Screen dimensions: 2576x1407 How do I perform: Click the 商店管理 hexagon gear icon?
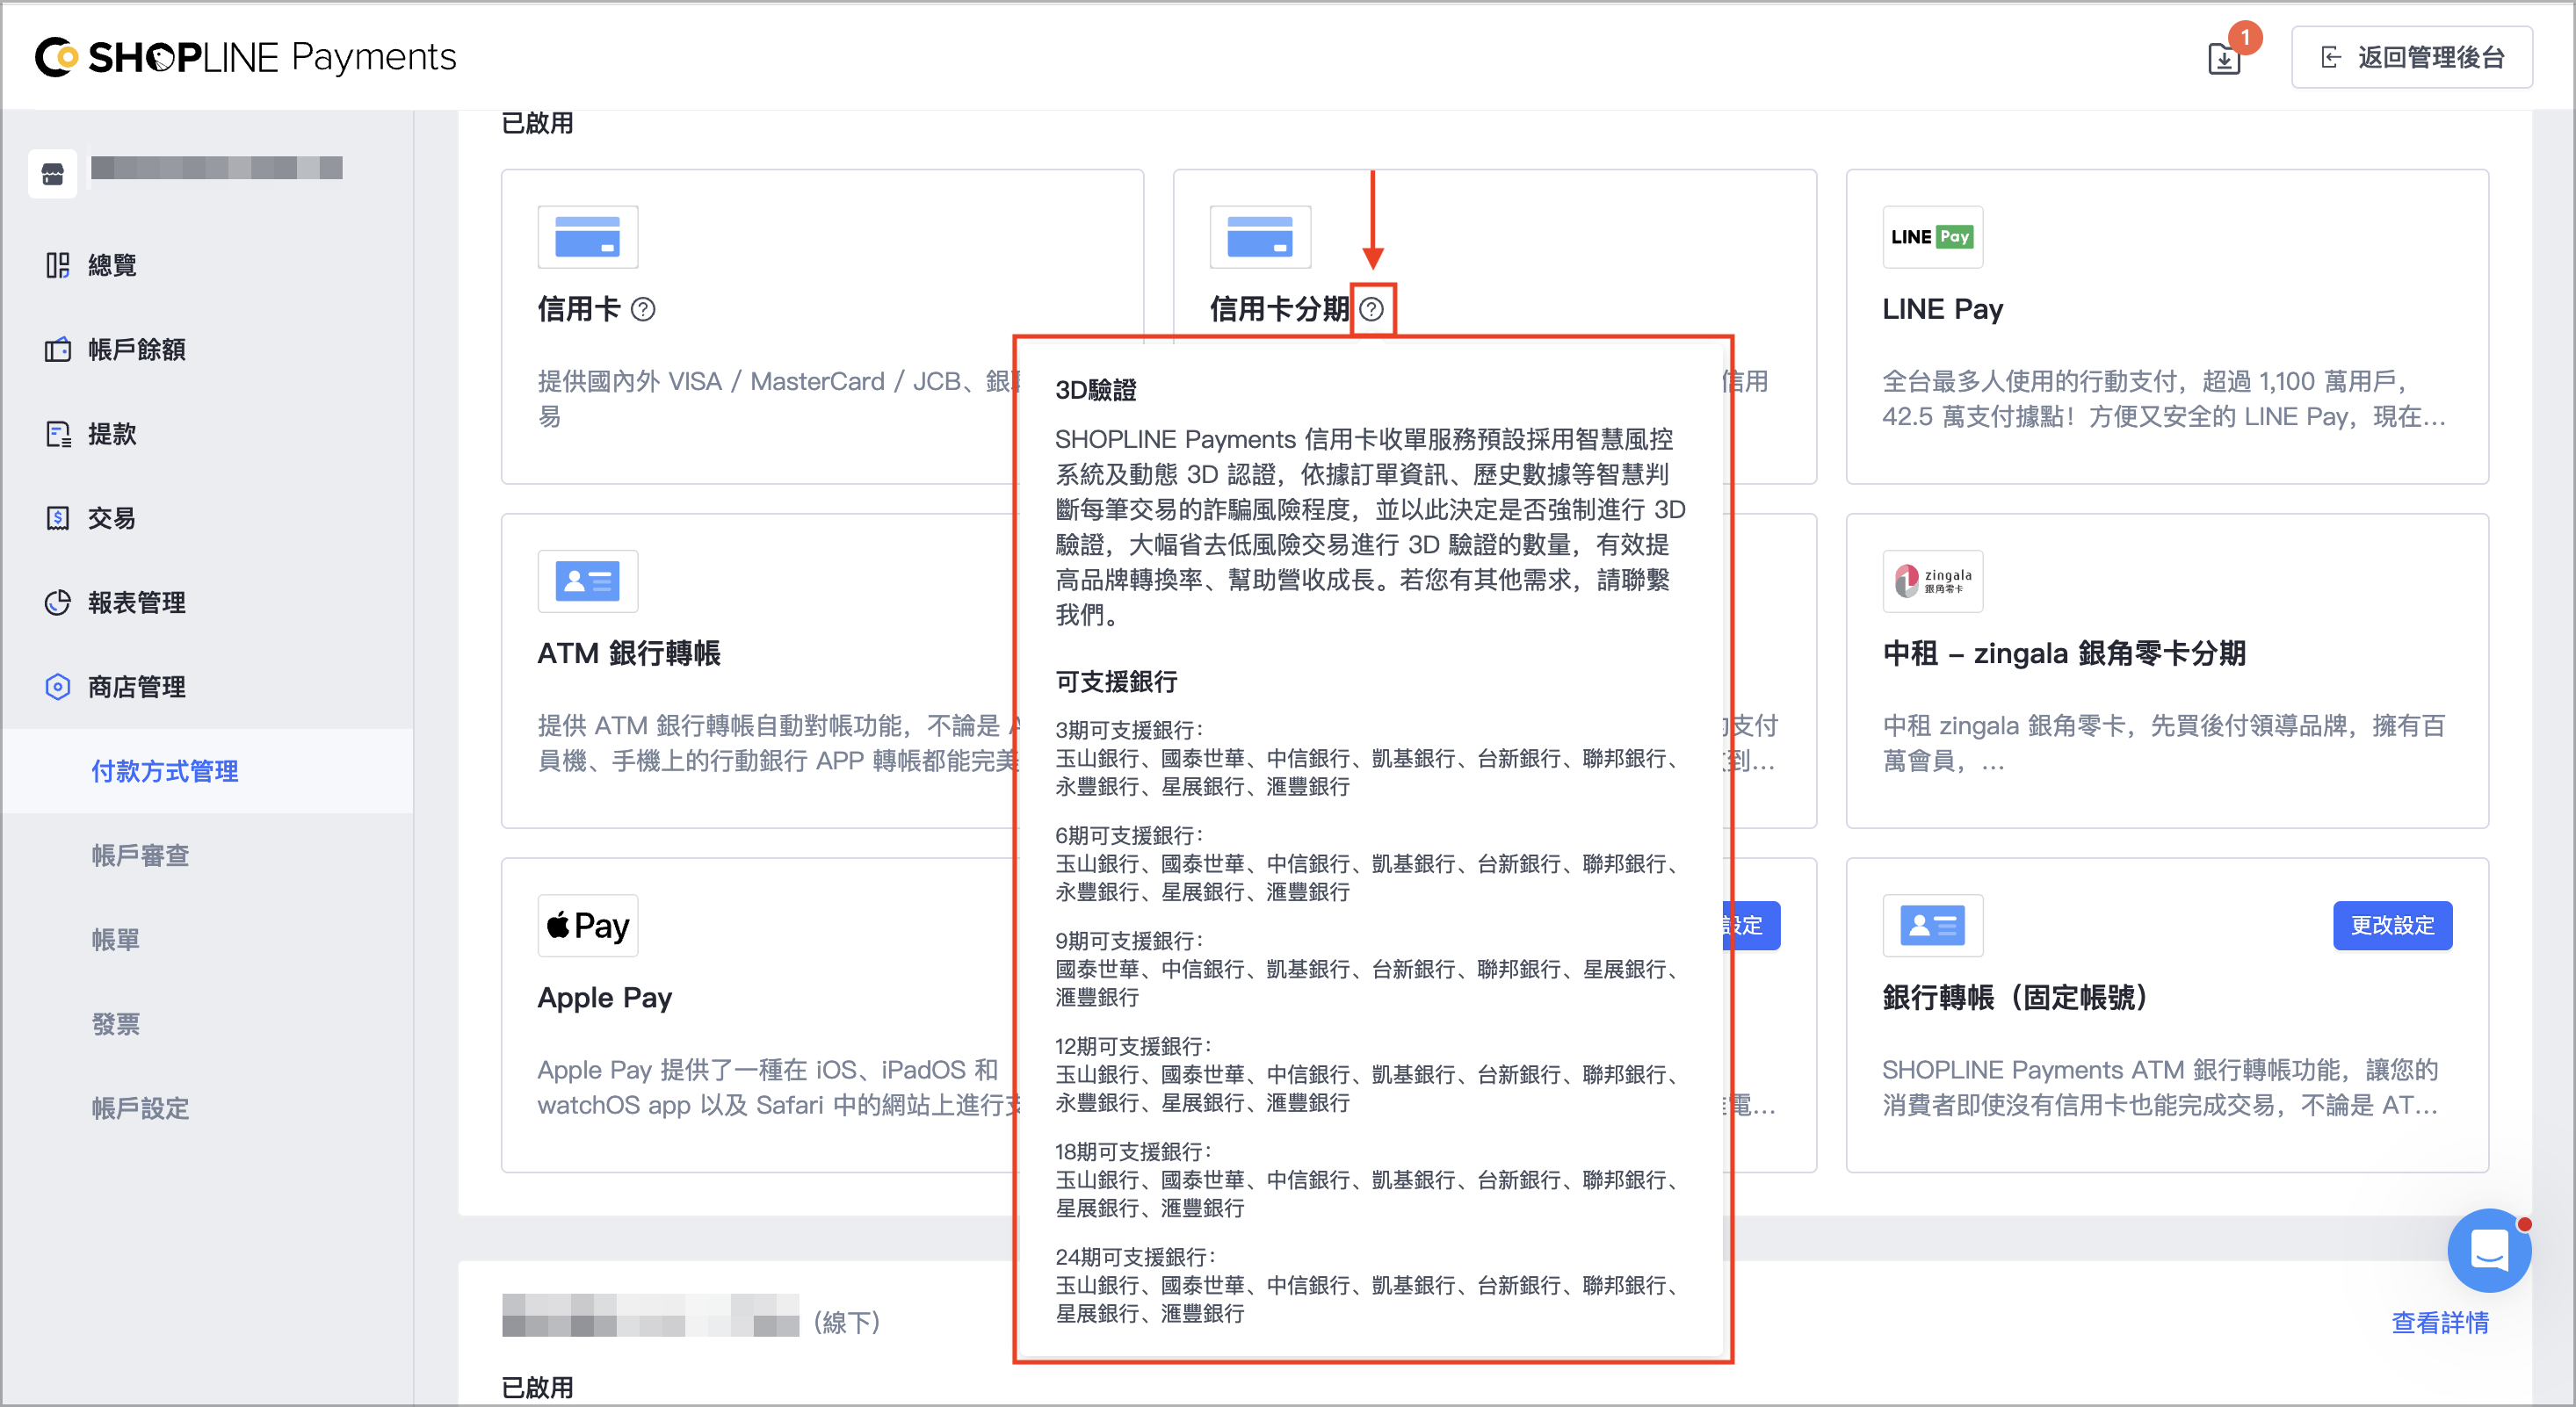58,687
